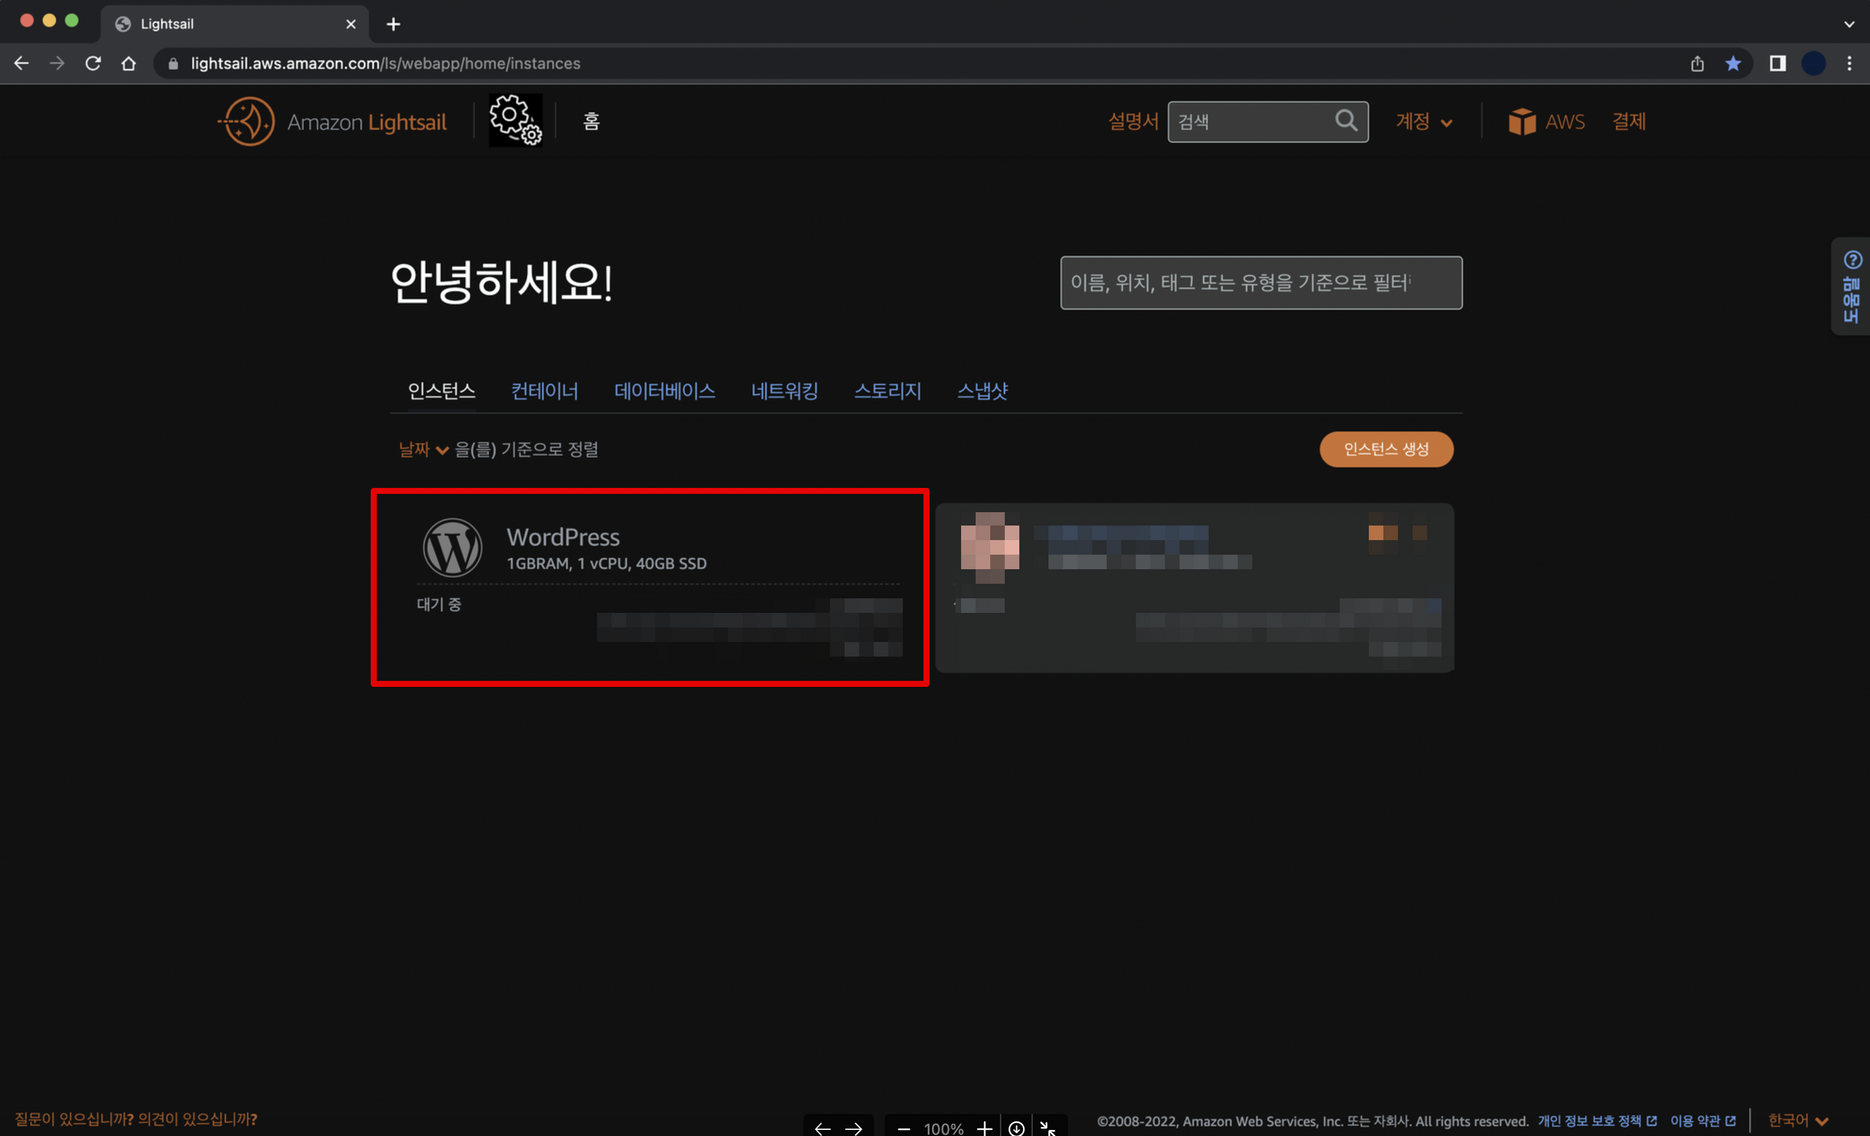The height and width of the screenshot is (1136, 1870).
Task: Click the download icon in bottom toolbar
Action: [x=1016, y=1128]
